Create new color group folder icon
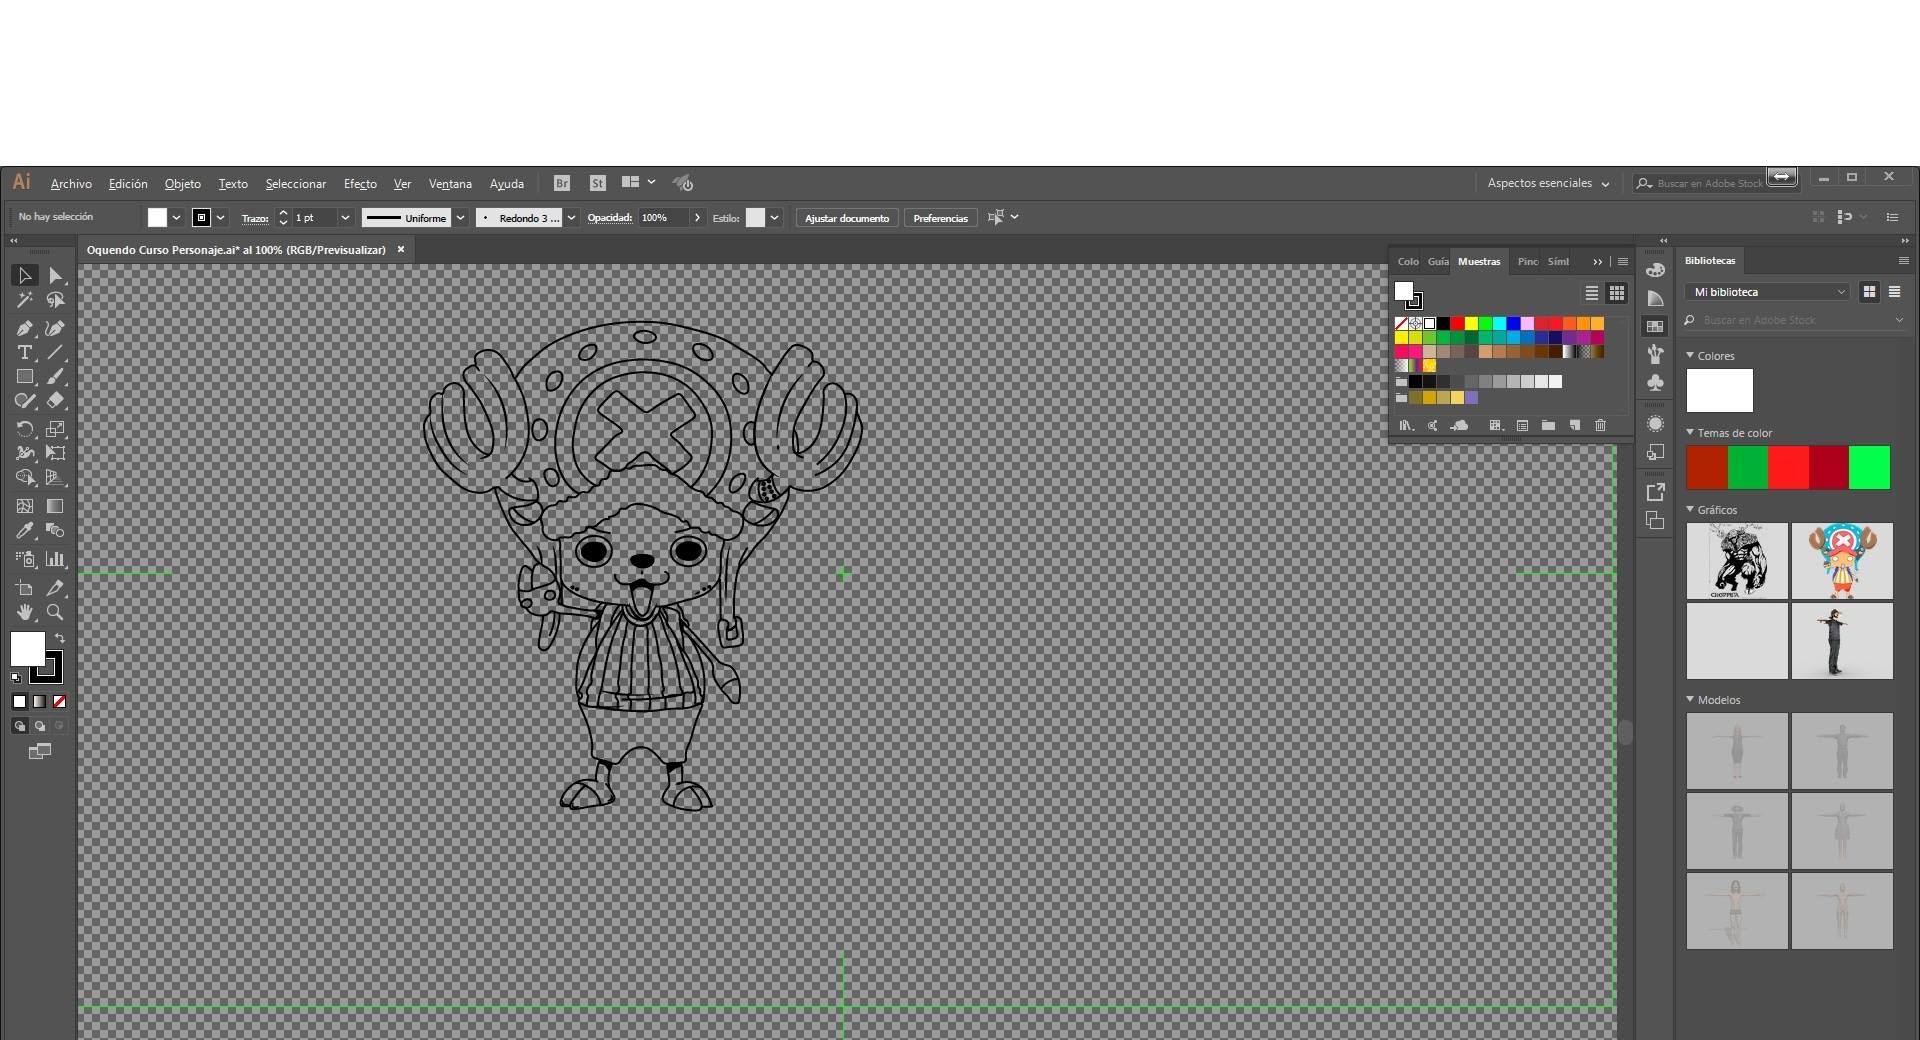The width and height of the screenshot is (1920, 1040). pos(1548,425)
